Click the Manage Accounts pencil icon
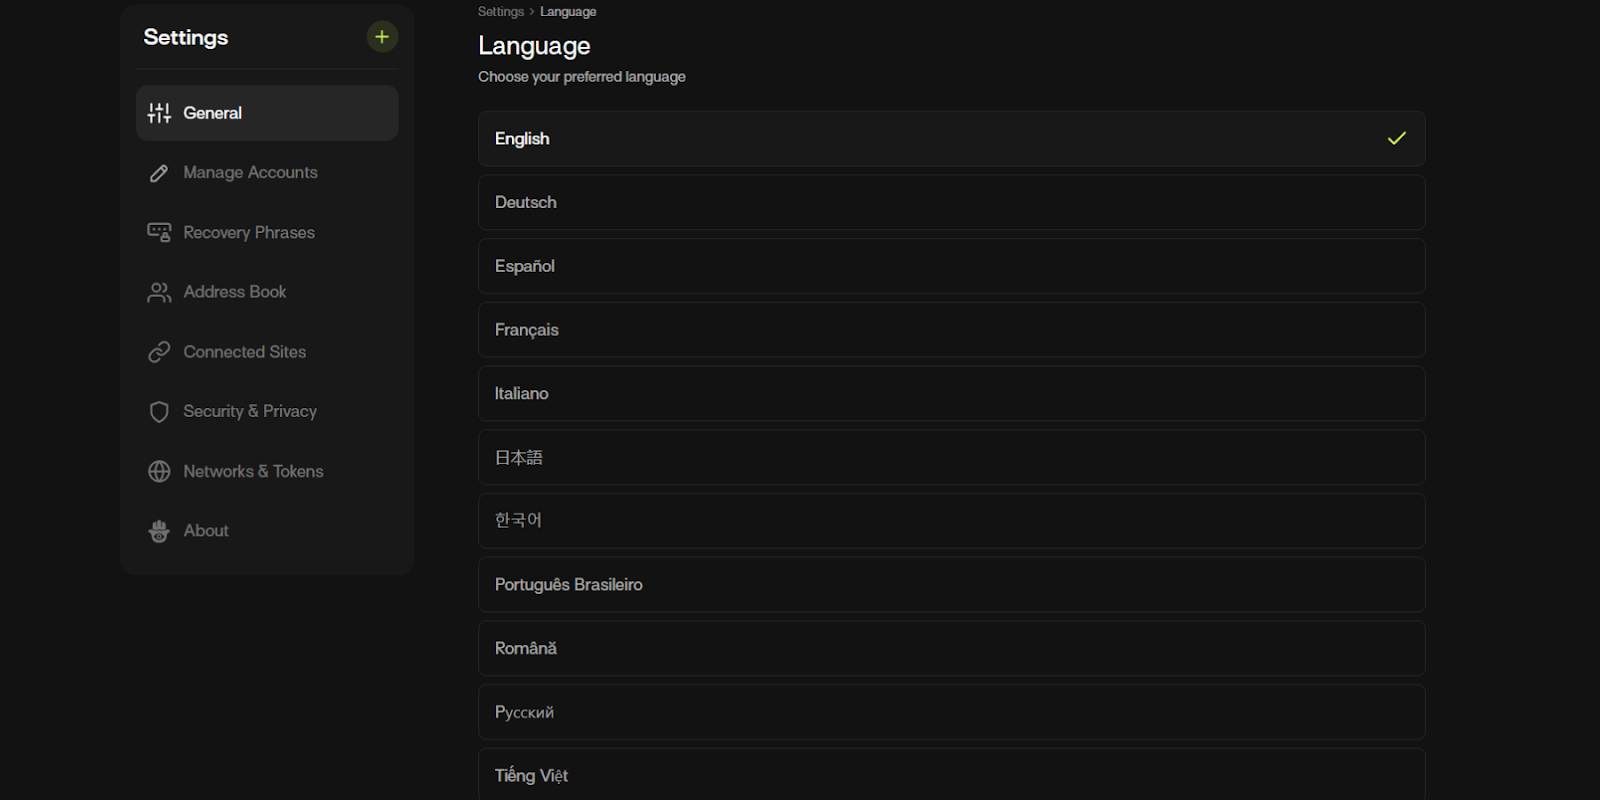The width and height of the screenshot is (1600, 800). coord(159,173)
